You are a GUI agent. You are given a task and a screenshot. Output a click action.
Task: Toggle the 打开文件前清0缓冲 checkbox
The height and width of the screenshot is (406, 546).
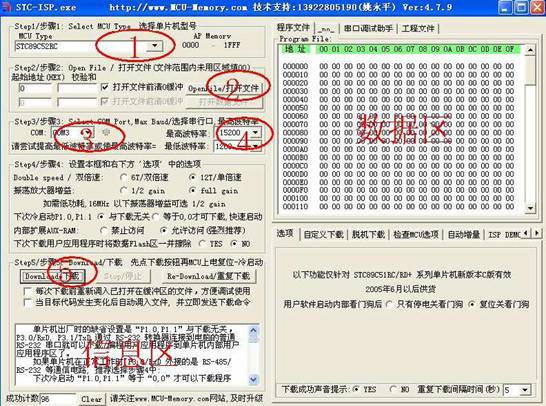(x=104, y=87)
